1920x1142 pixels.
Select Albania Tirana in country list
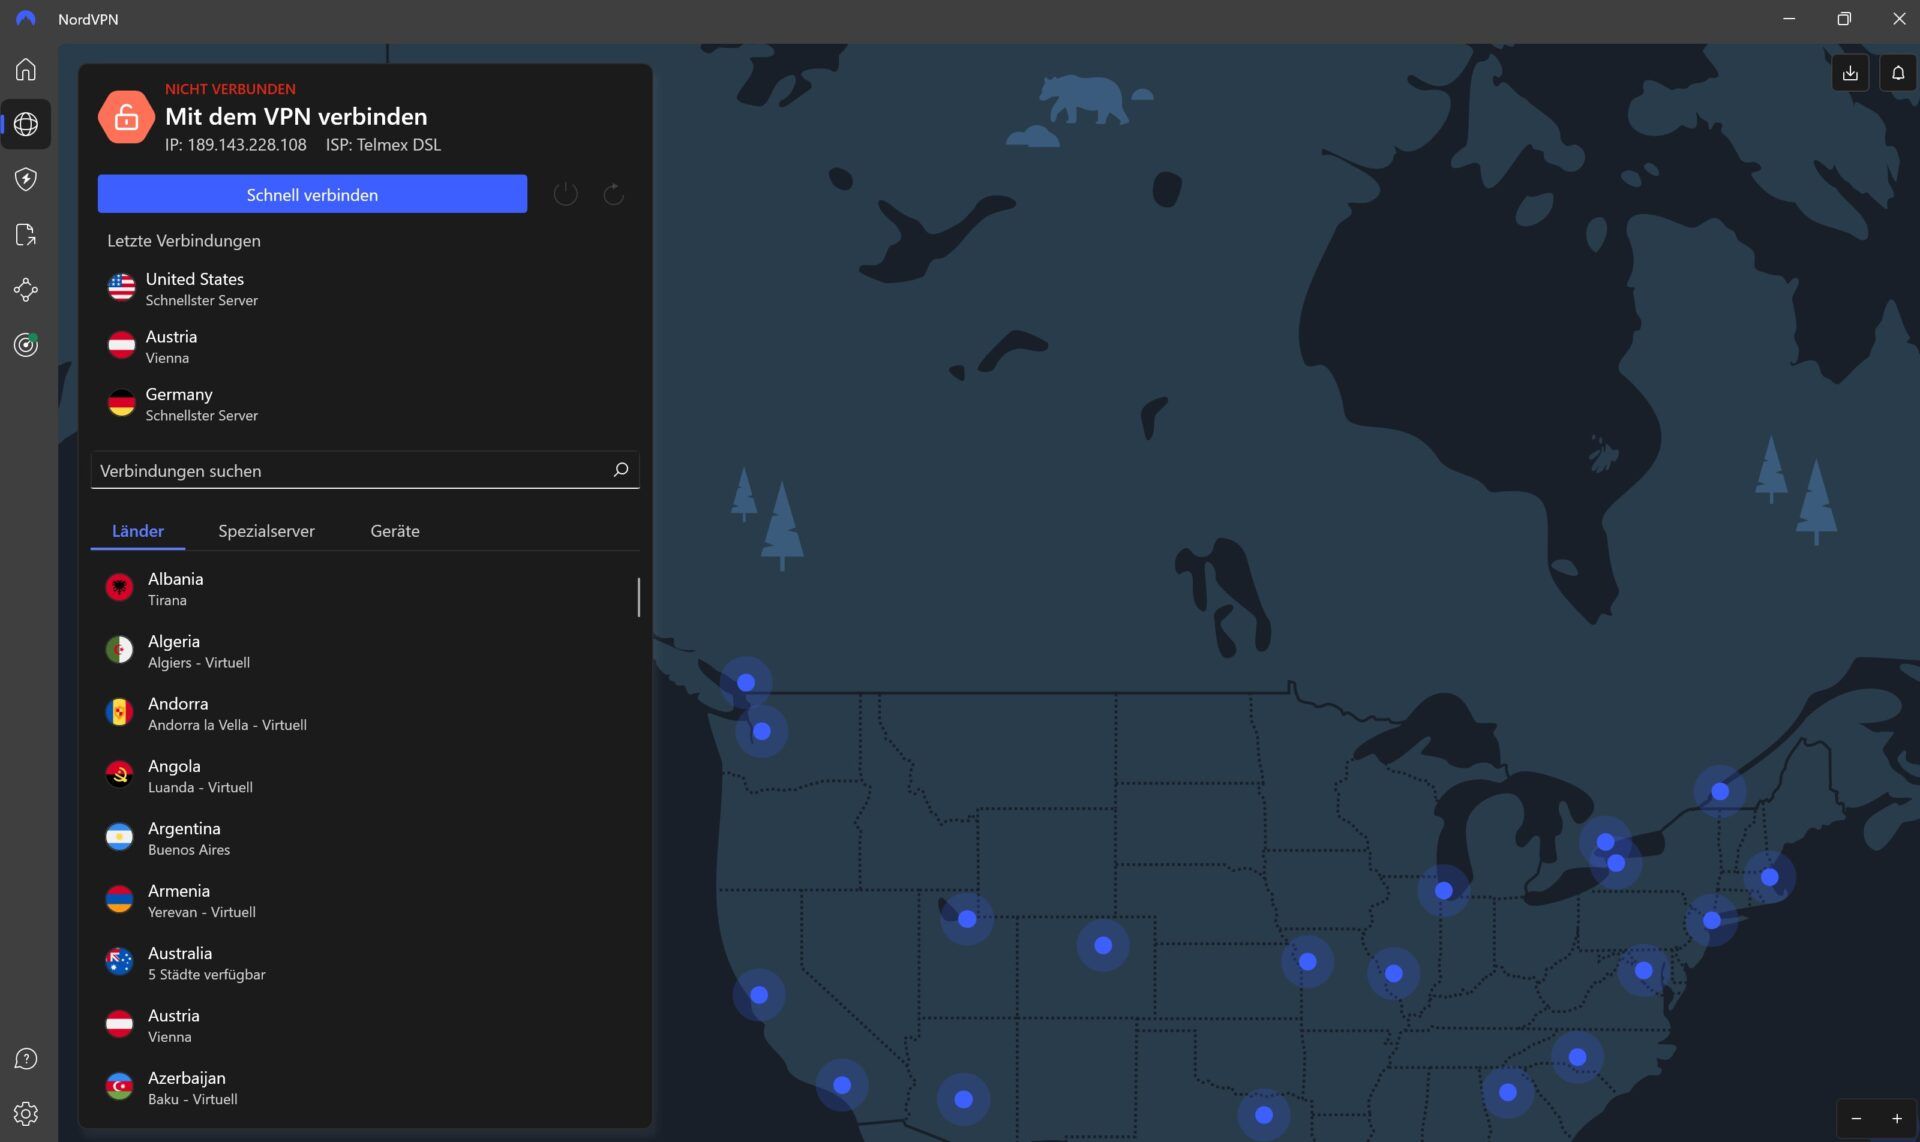(x=365, y=588)
